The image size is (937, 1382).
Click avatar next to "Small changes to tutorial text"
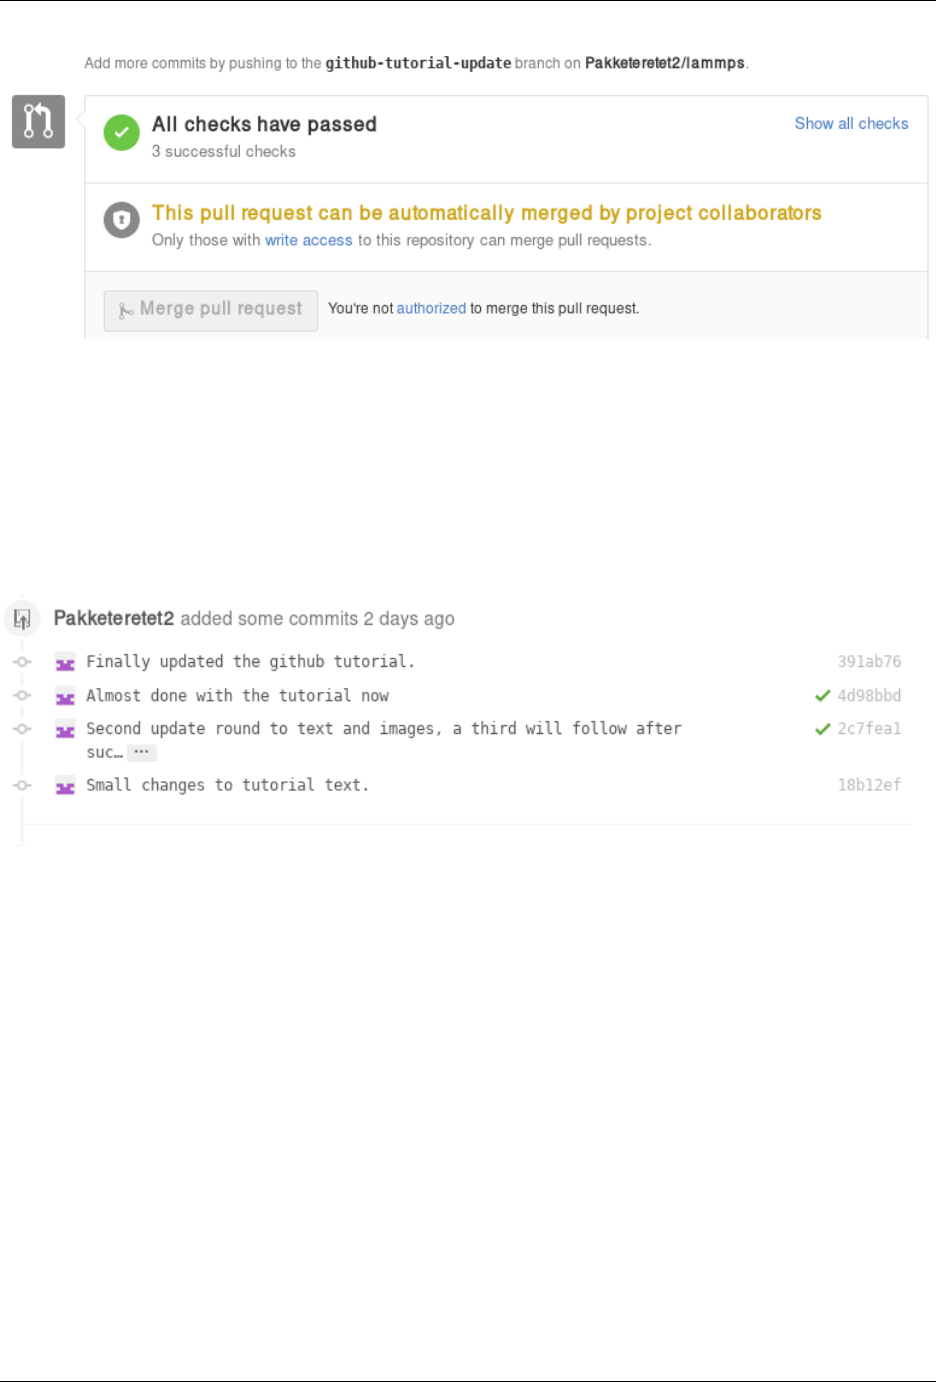click(65, 787)
